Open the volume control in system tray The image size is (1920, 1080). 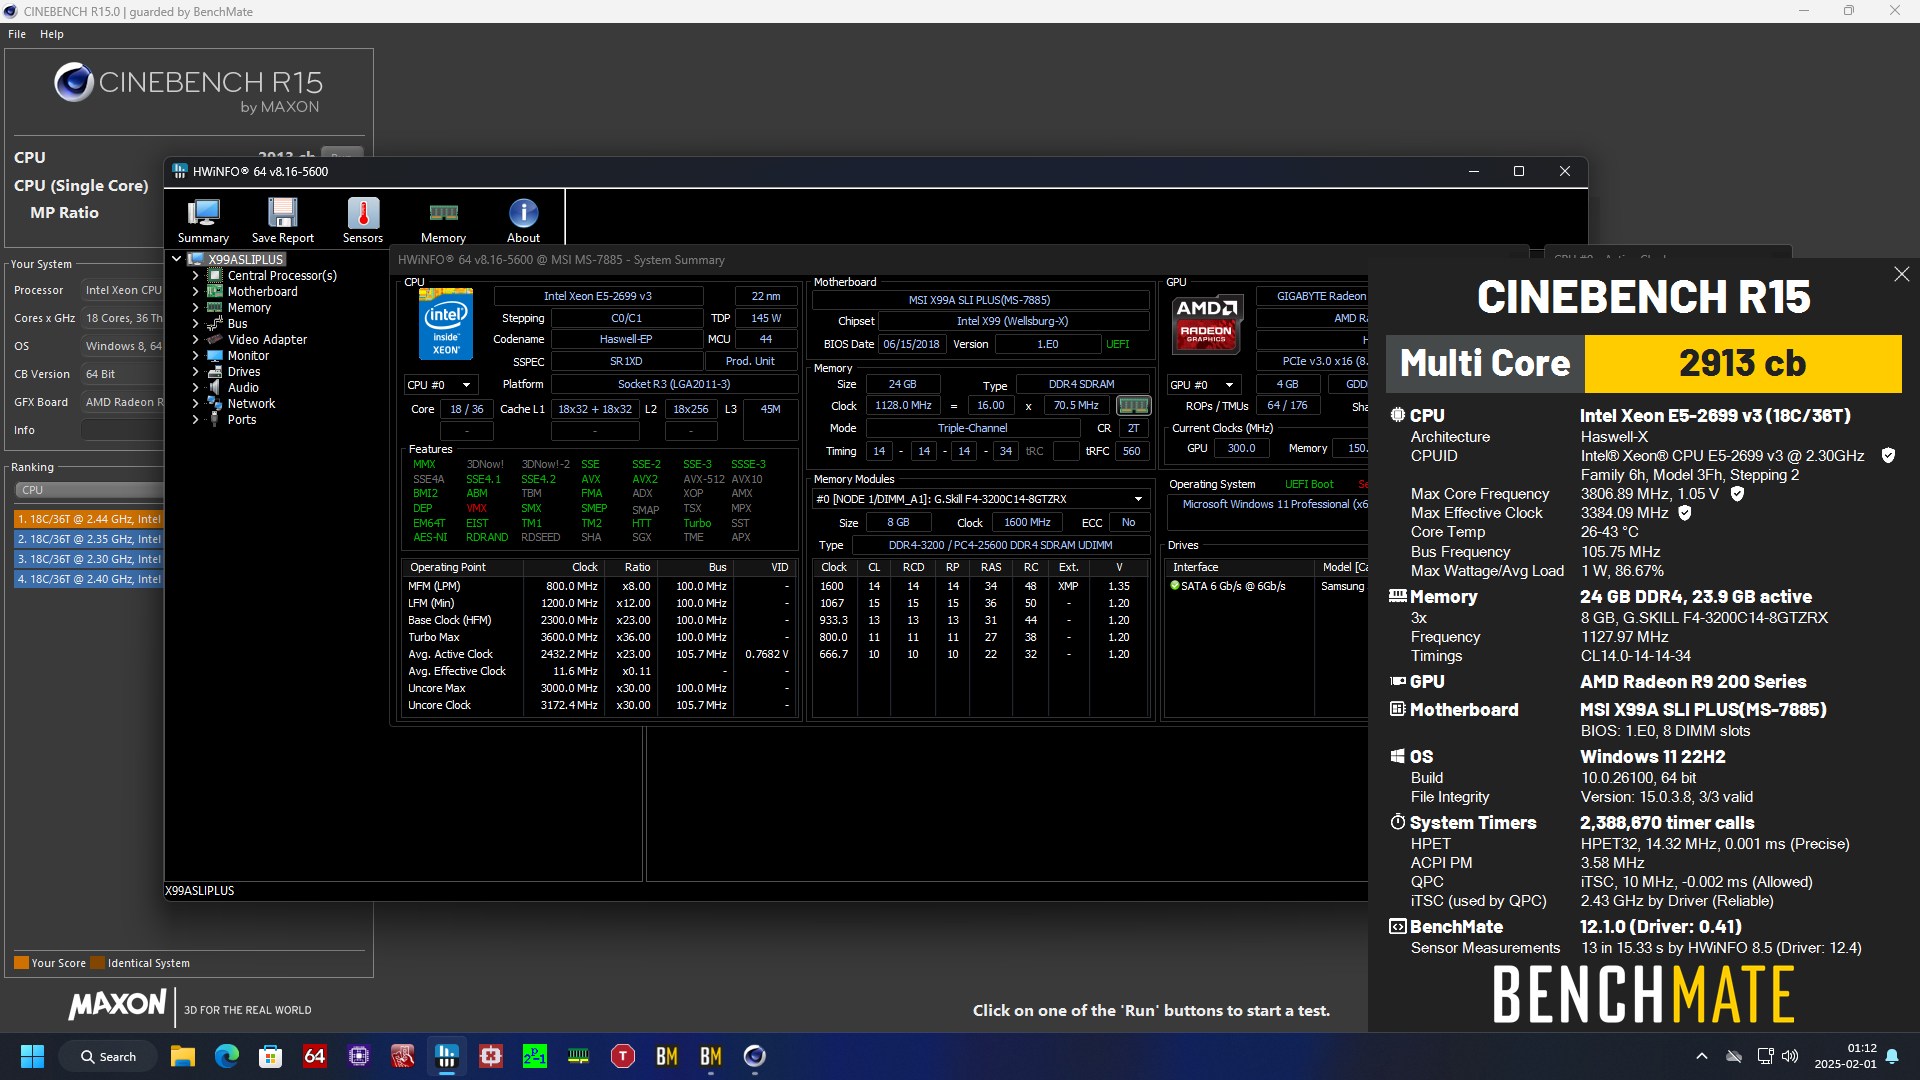(1790, 1056)
